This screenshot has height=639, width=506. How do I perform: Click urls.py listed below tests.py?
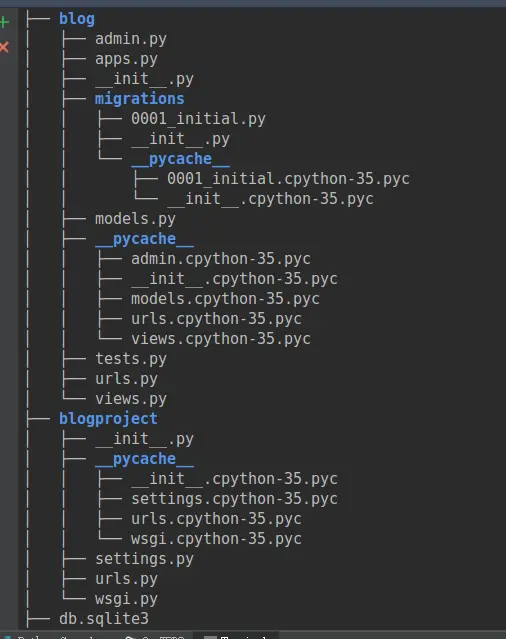coord(126,379)
